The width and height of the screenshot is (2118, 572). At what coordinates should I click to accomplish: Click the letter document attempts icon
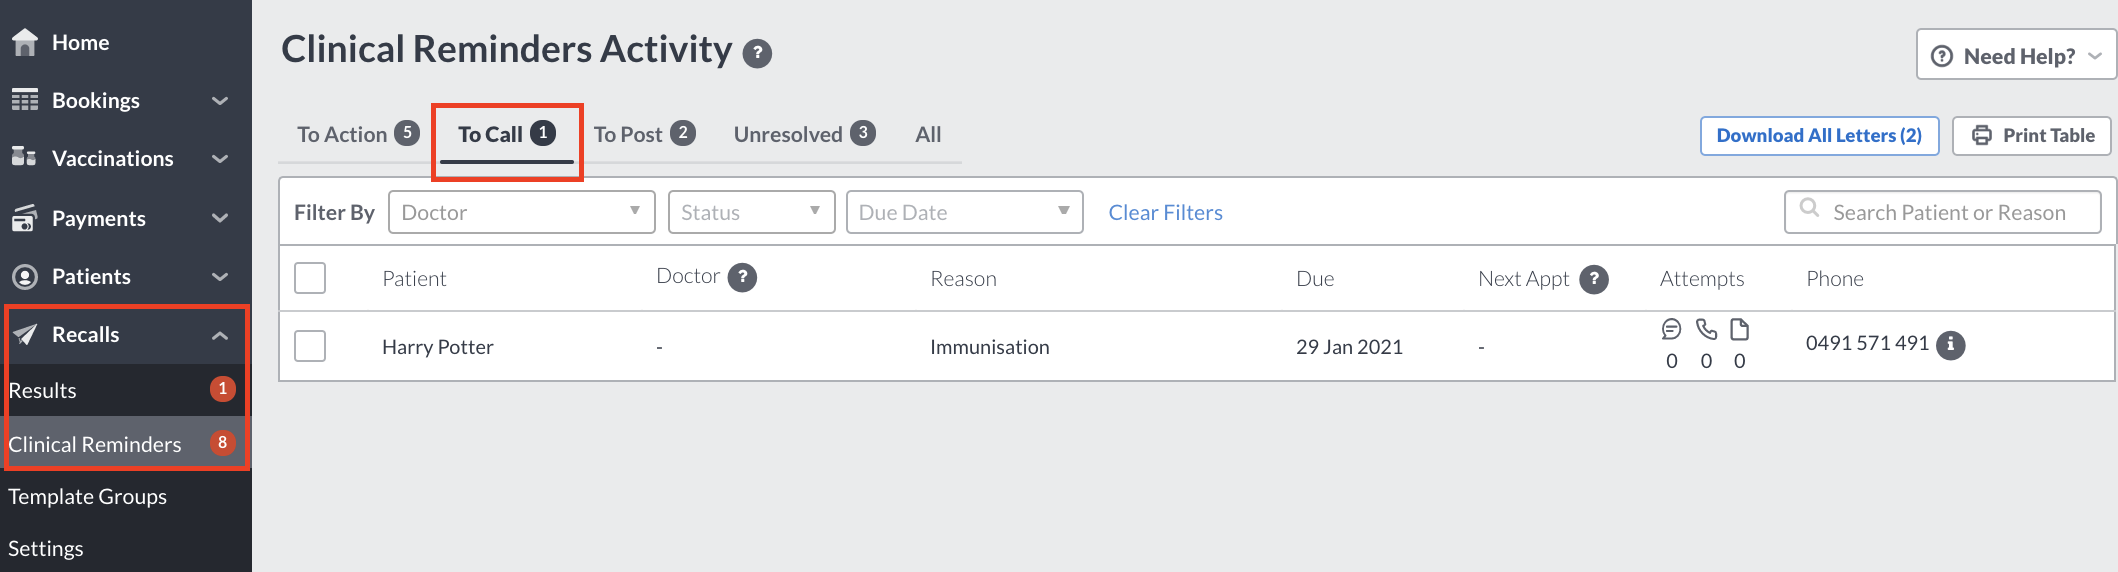[1740, 329]
